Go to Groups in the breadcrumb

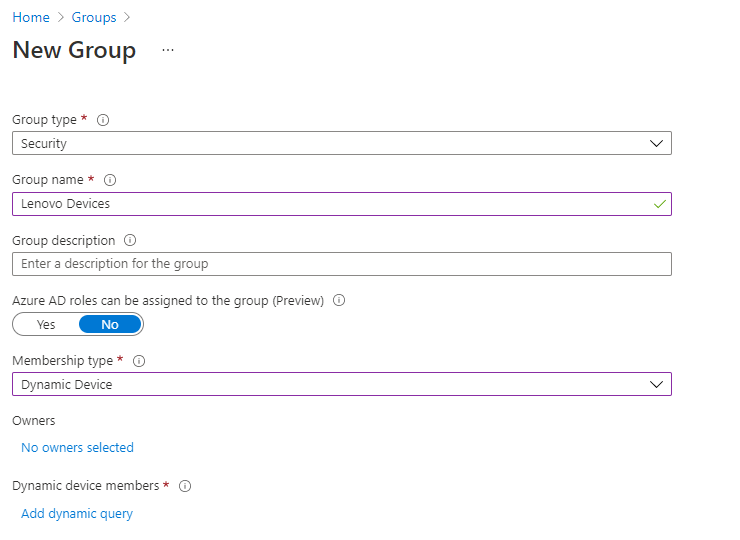[x=94, y=17]
